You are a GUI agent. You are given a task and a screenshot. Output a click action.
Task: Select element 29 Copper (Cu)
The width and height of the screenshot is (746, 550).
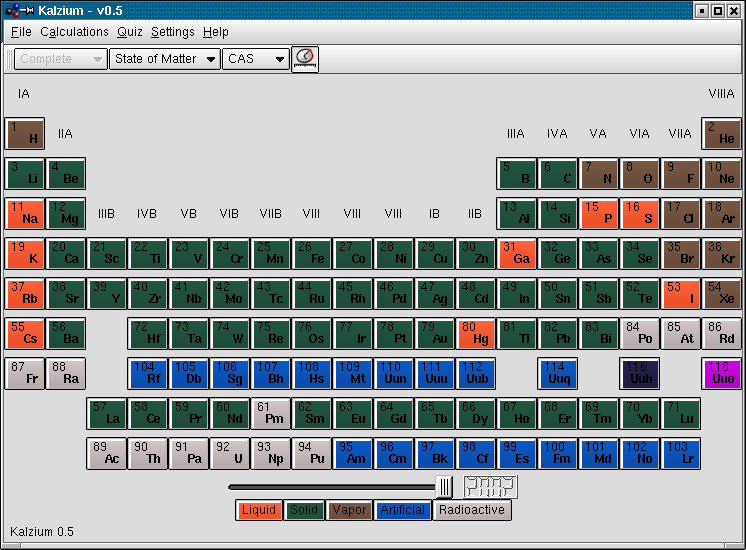click(434, 253)
